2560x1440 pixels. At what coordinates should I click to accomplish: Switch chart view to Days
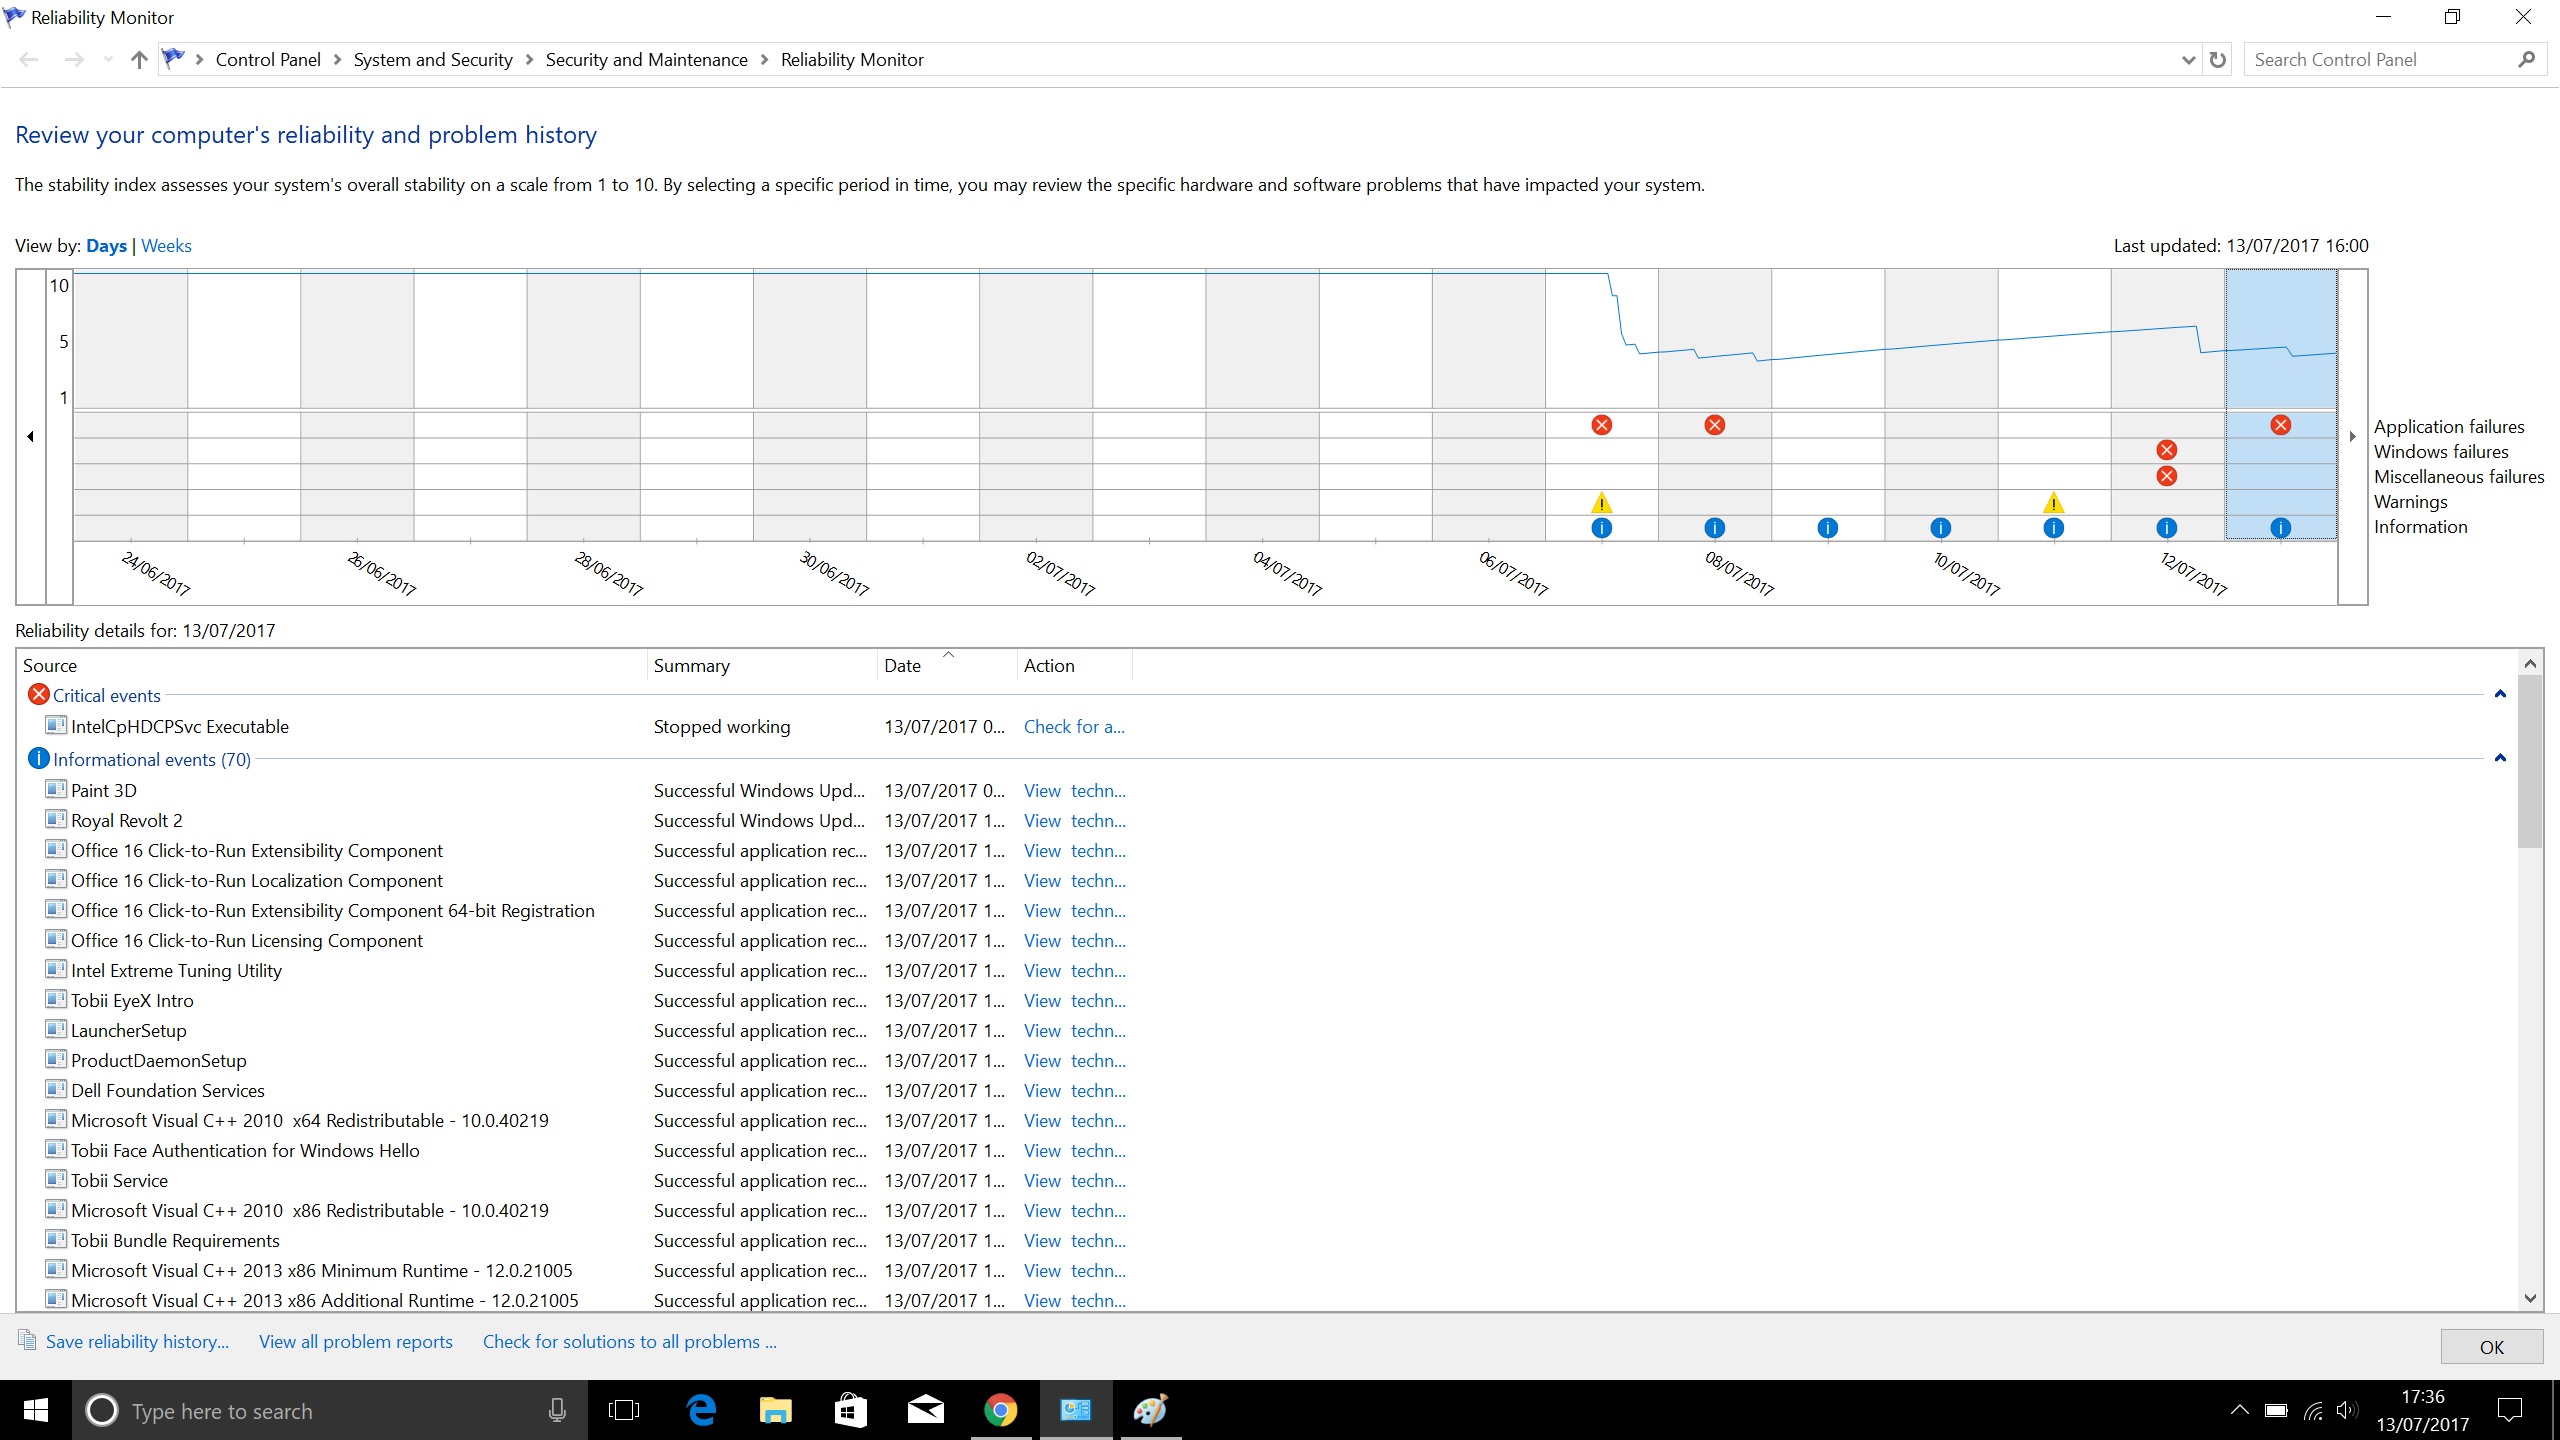tap(106, 246)
